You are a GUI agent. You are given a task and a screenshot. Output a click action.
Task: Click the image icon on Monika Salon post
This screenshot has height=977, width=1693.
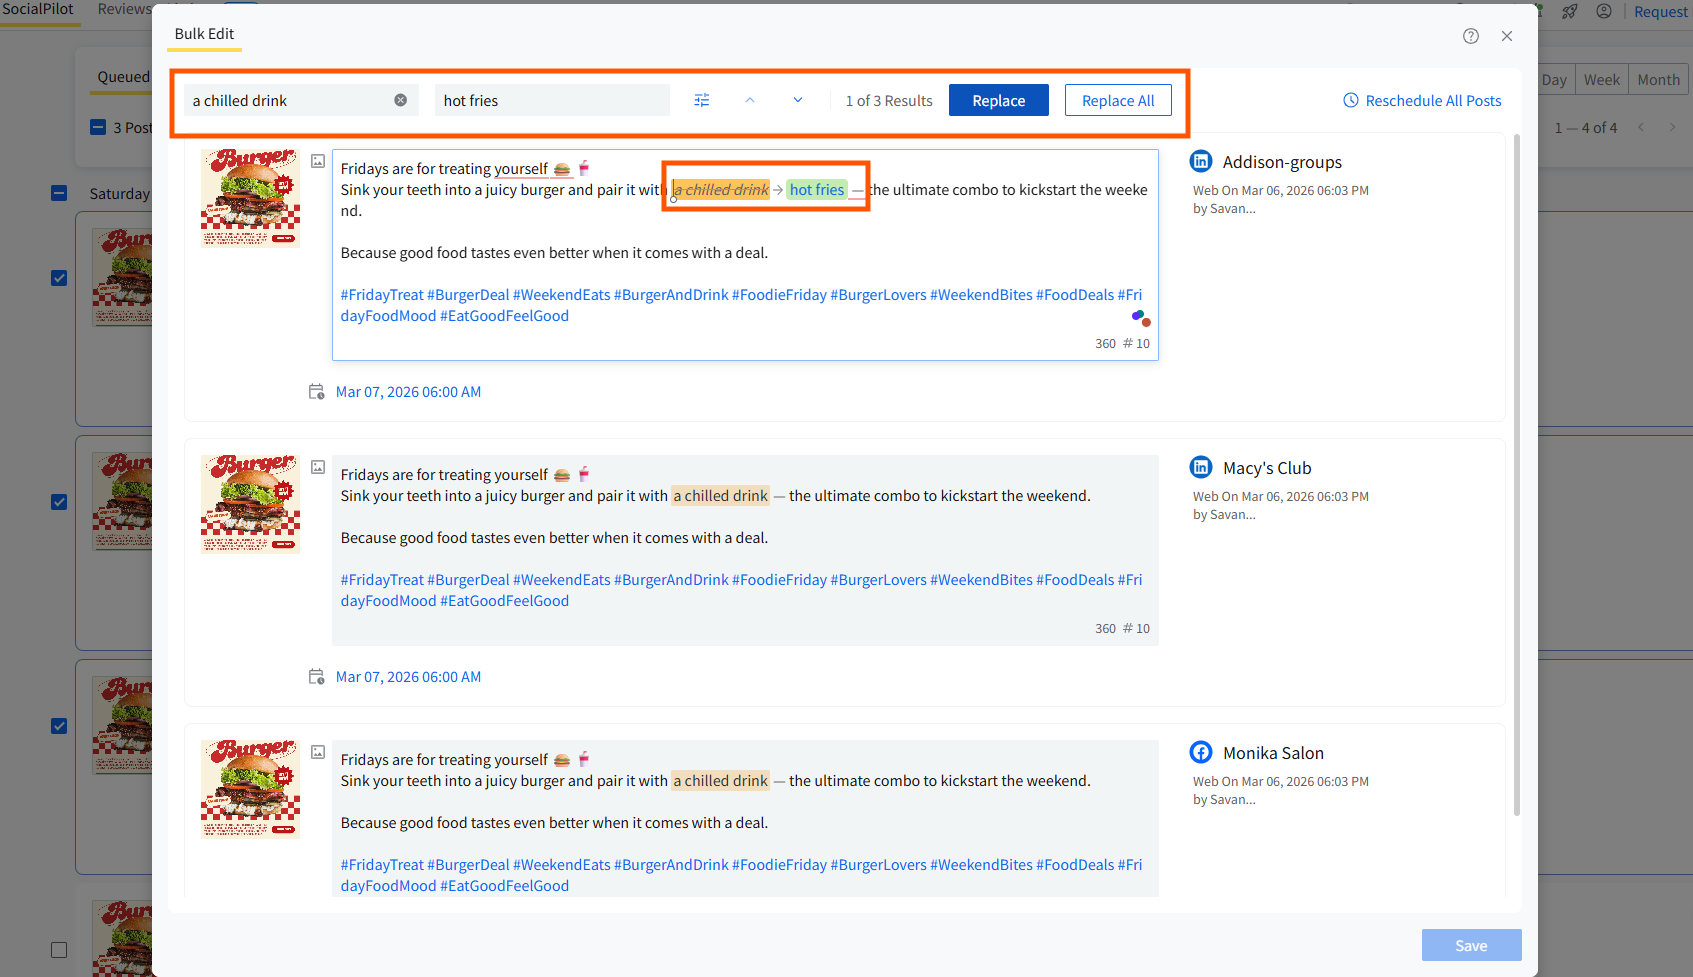pyautogui.click(x=318, y=752)
